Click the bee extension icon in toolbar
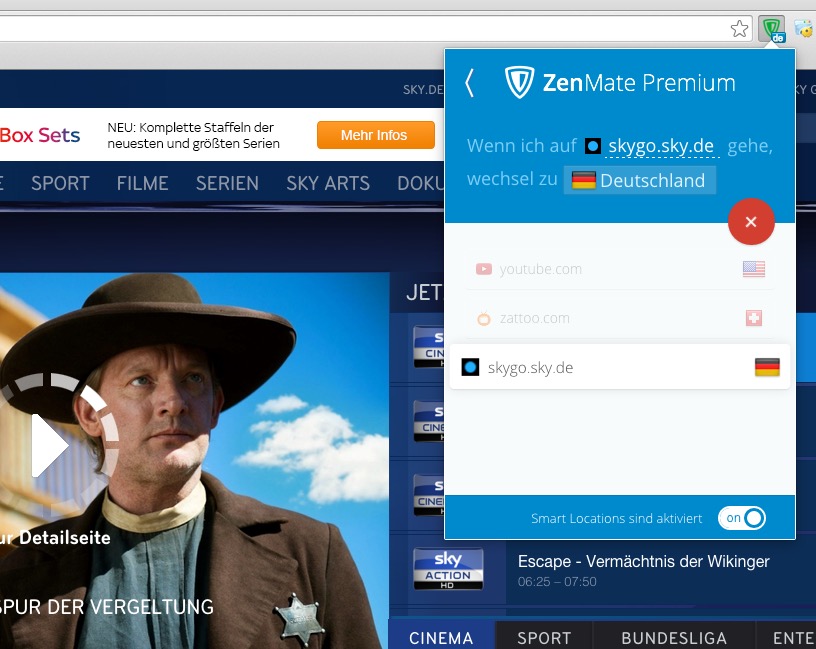 pos(803,29)
